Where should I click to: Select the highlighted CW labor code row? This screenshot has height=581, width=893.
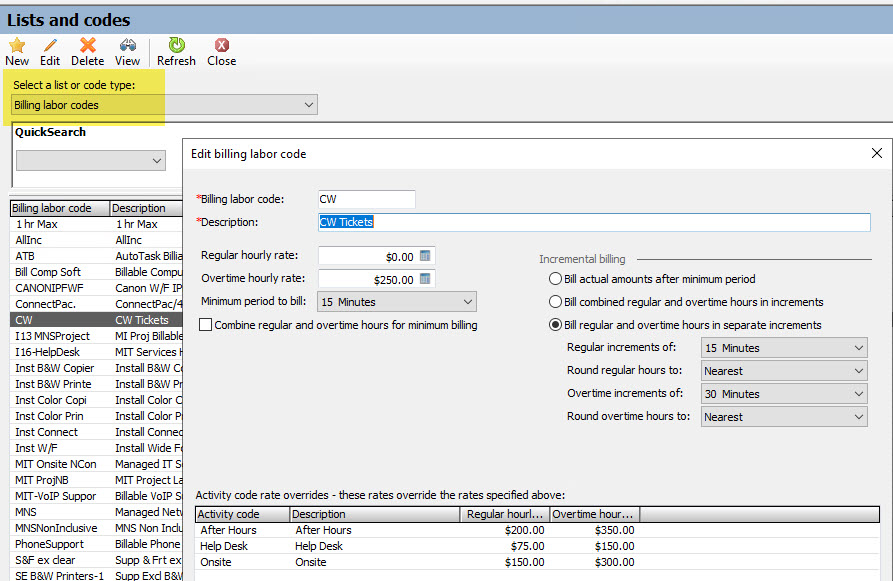tap(97, 320)
